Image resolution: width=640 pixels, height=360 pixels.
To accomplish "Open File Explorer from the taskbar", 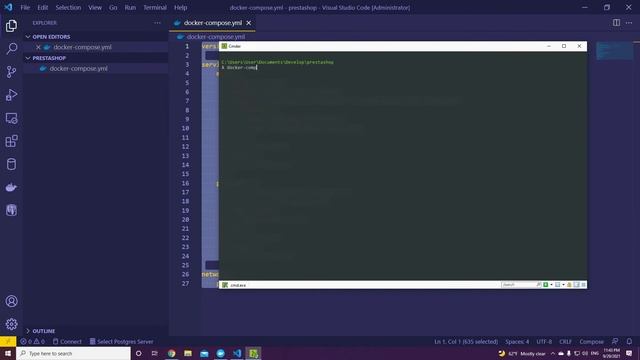I will 188,353.
